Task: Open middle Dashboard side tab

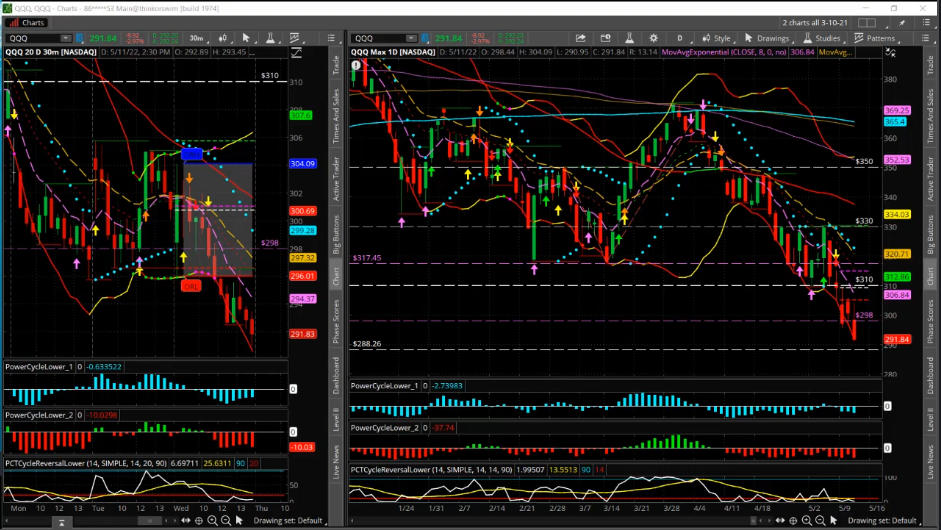Action: click(336, 376)
